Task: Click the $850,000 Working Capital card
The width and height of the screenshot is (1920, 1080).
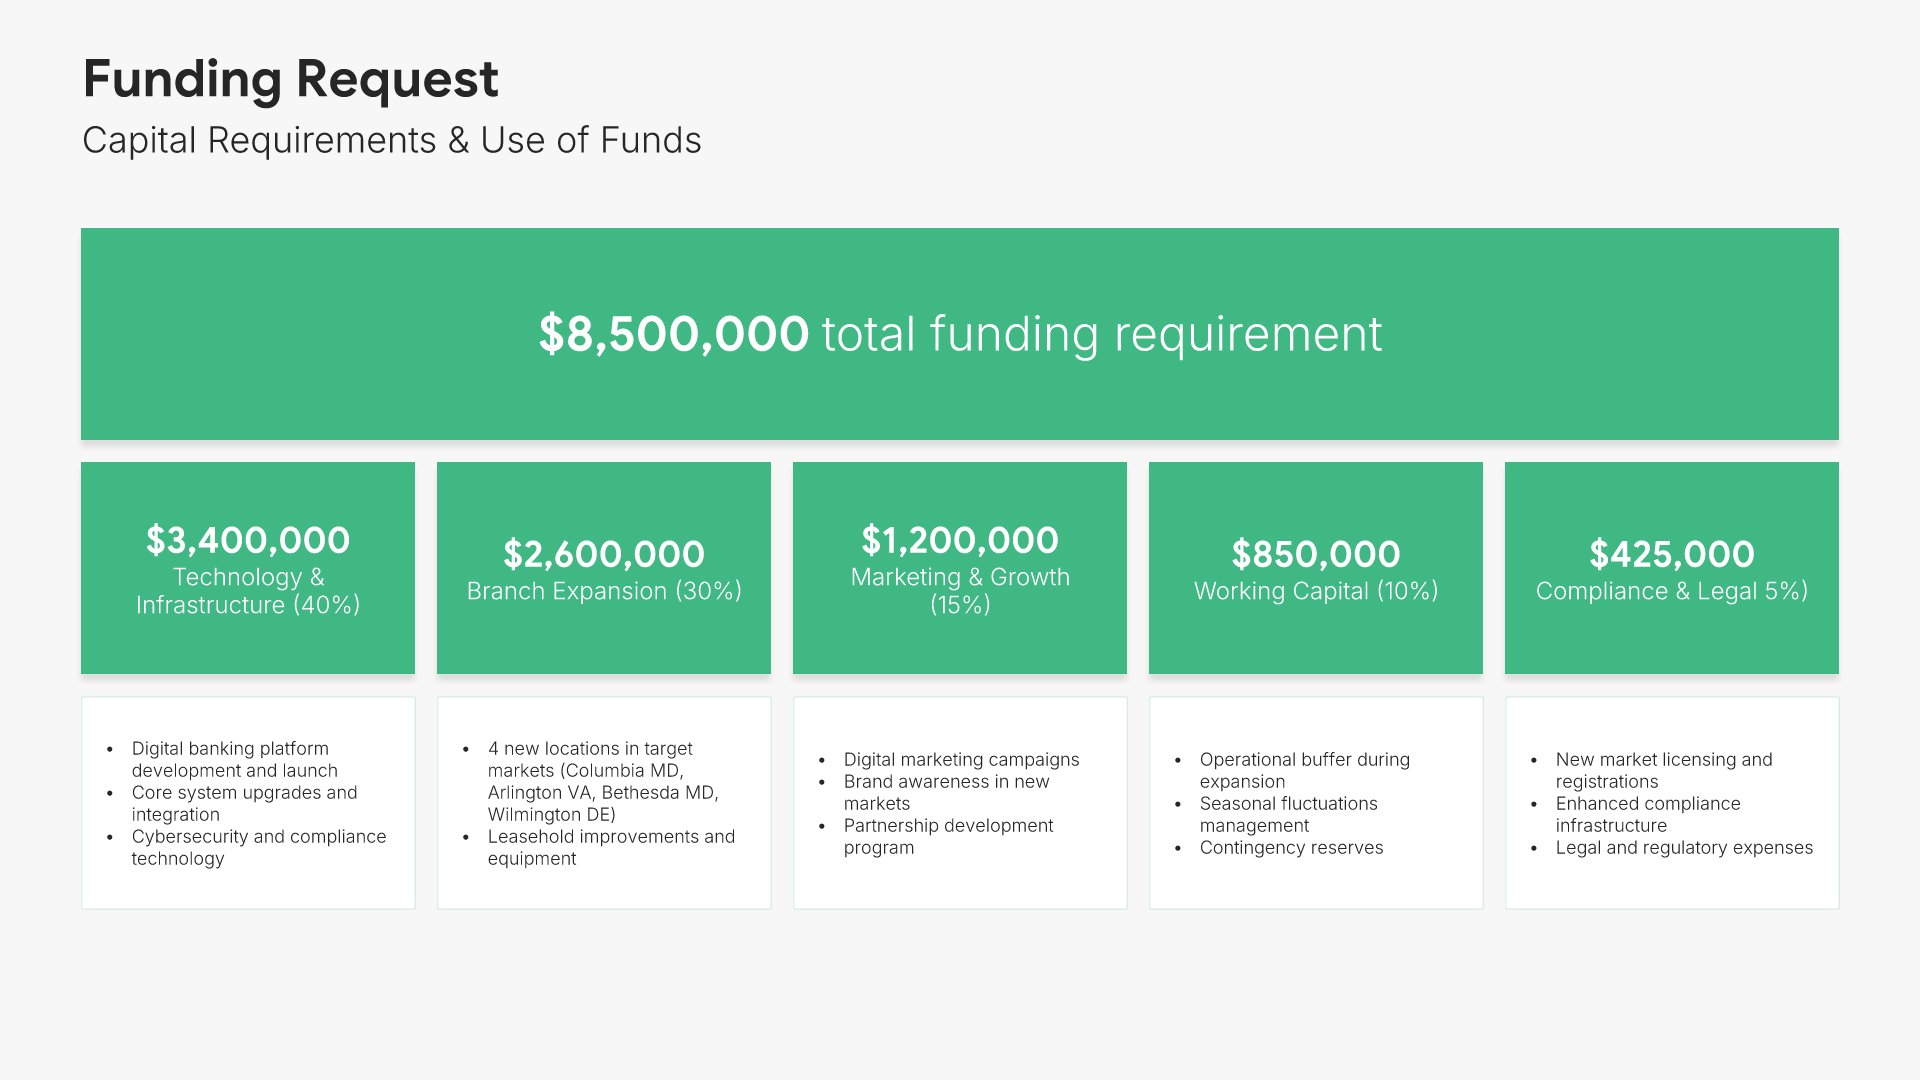Action: coord(1315,568)
